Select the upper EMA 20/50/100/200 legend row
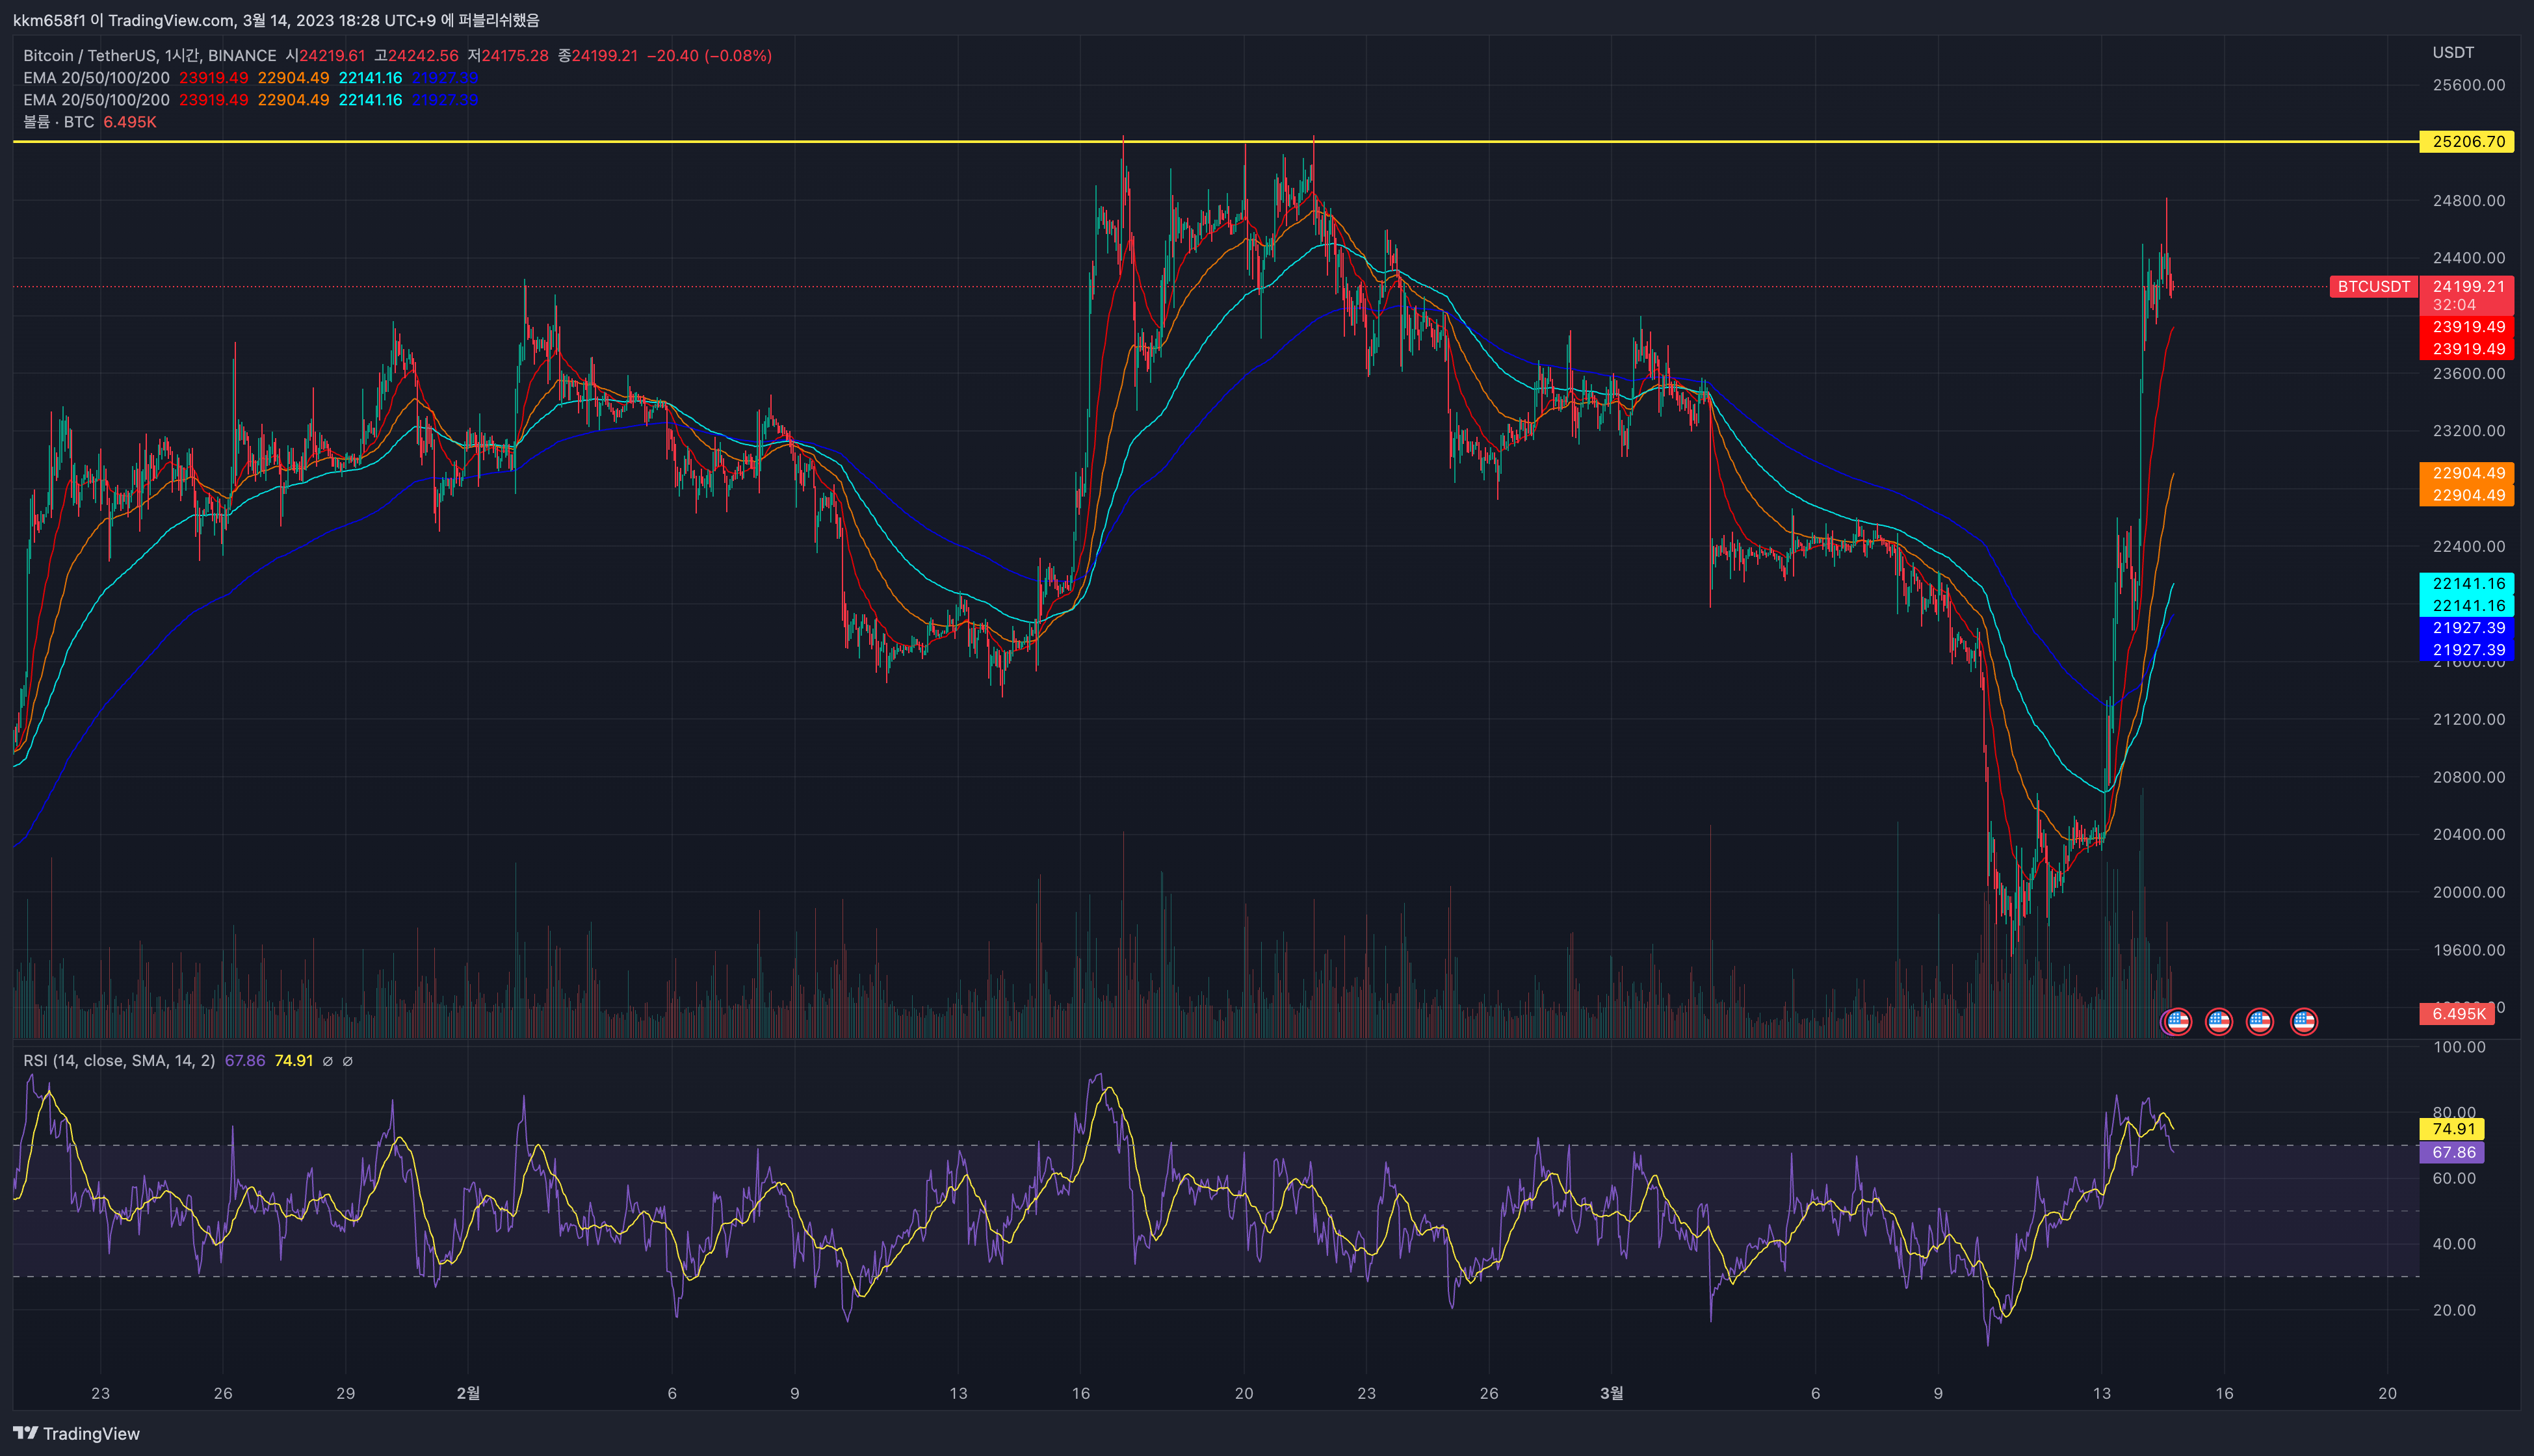 tap(96, 78)
